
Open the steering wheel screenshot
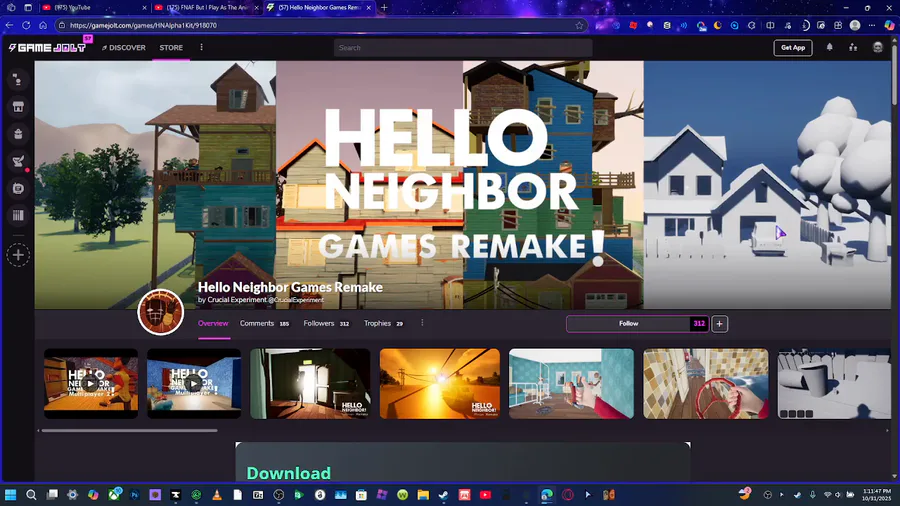(x=705, y=383)
